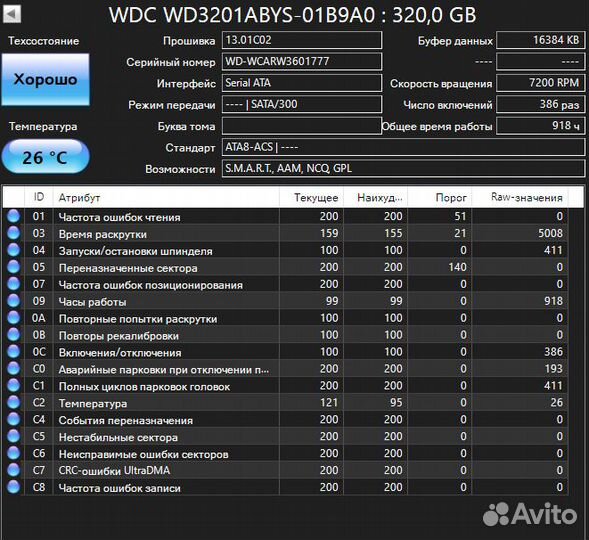Select the Частота ошибок записи text
The image size is (589, 540).
click(119, 488)
